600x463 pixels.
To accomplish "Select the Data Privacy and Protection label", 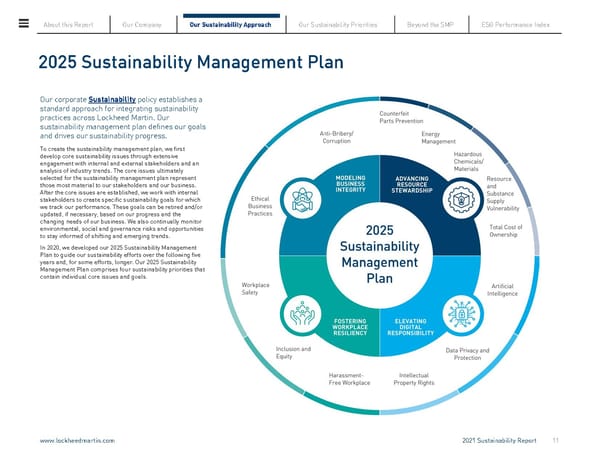I will 467,354.
